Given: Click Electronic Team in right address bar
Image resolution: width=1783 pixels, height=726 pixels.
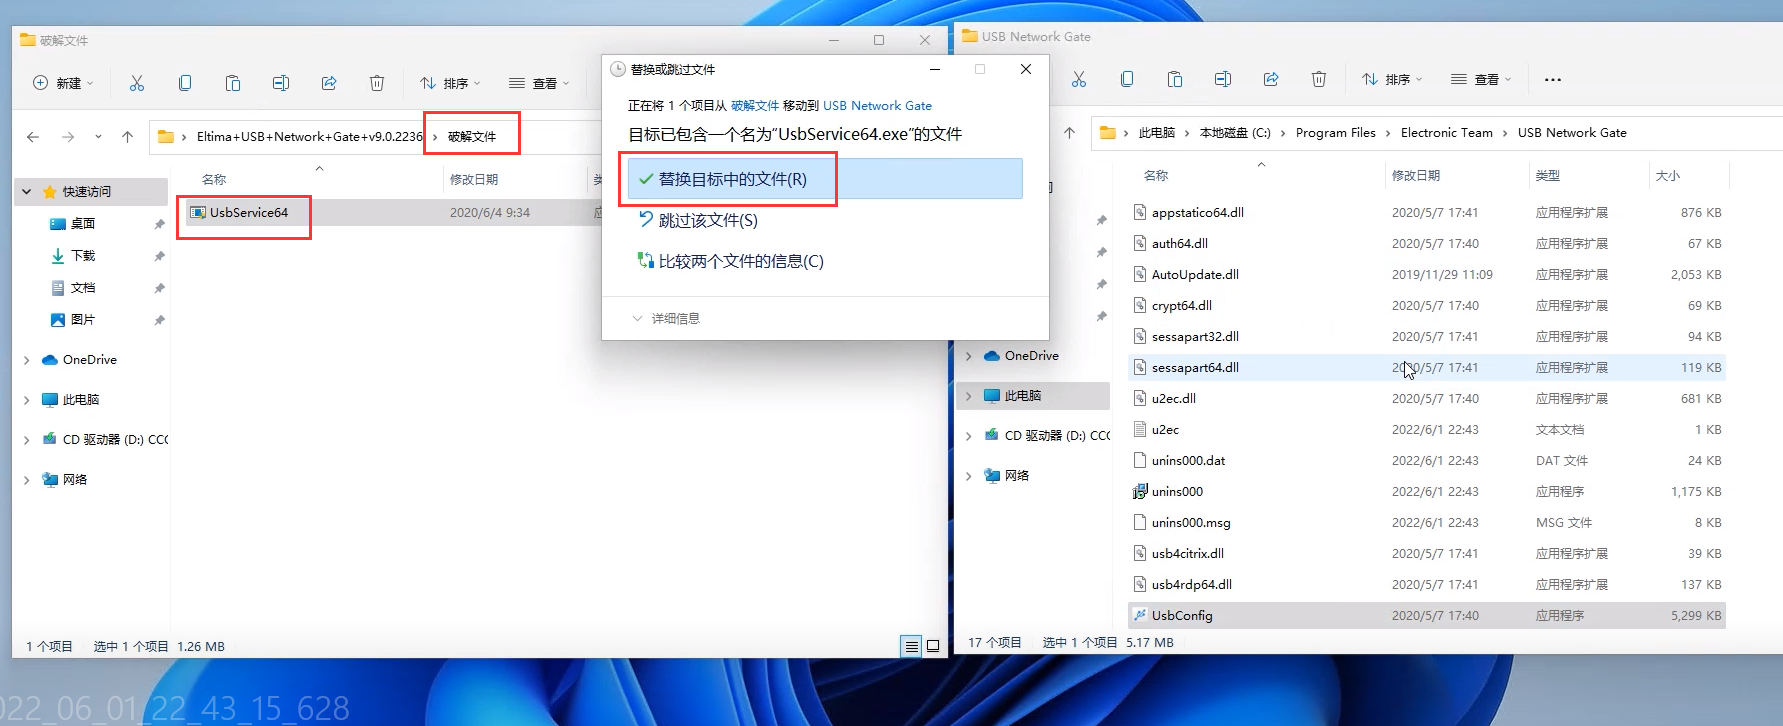Looking at the screenshot, I should coord(1446,133).
